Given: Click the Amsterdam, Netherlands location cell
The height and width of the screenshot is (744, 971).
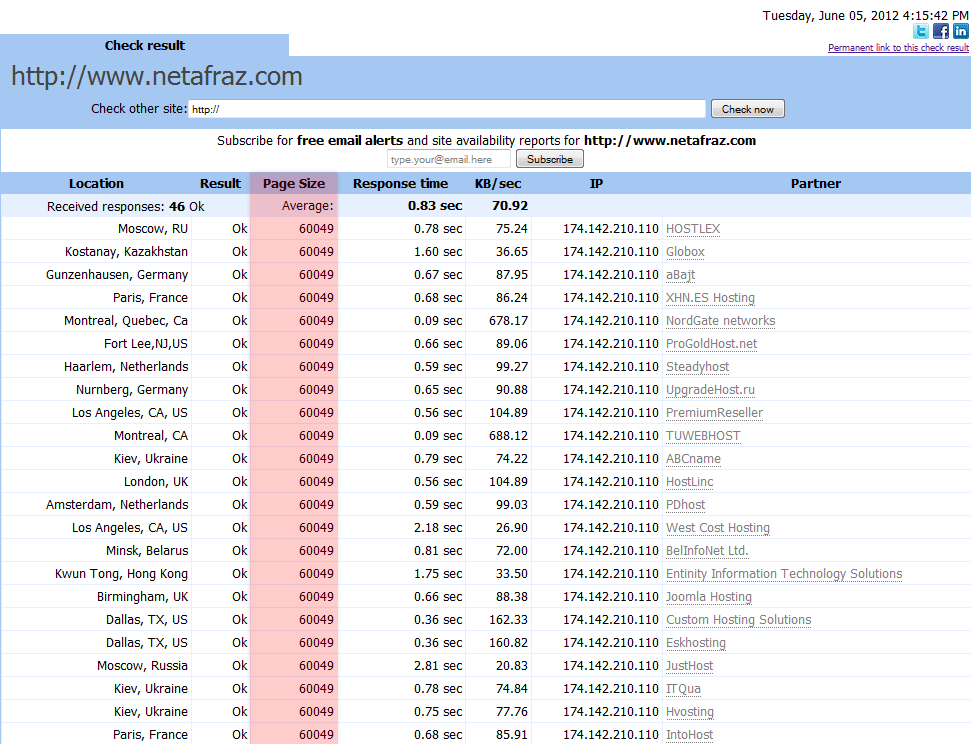Looking at the screenshot, I should (x=116, y=504).
